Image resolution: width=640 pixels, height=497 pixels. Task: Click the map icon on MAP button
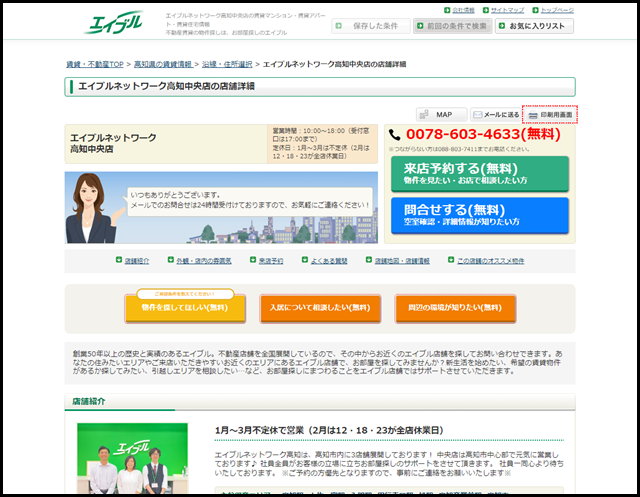coord(424,115)
